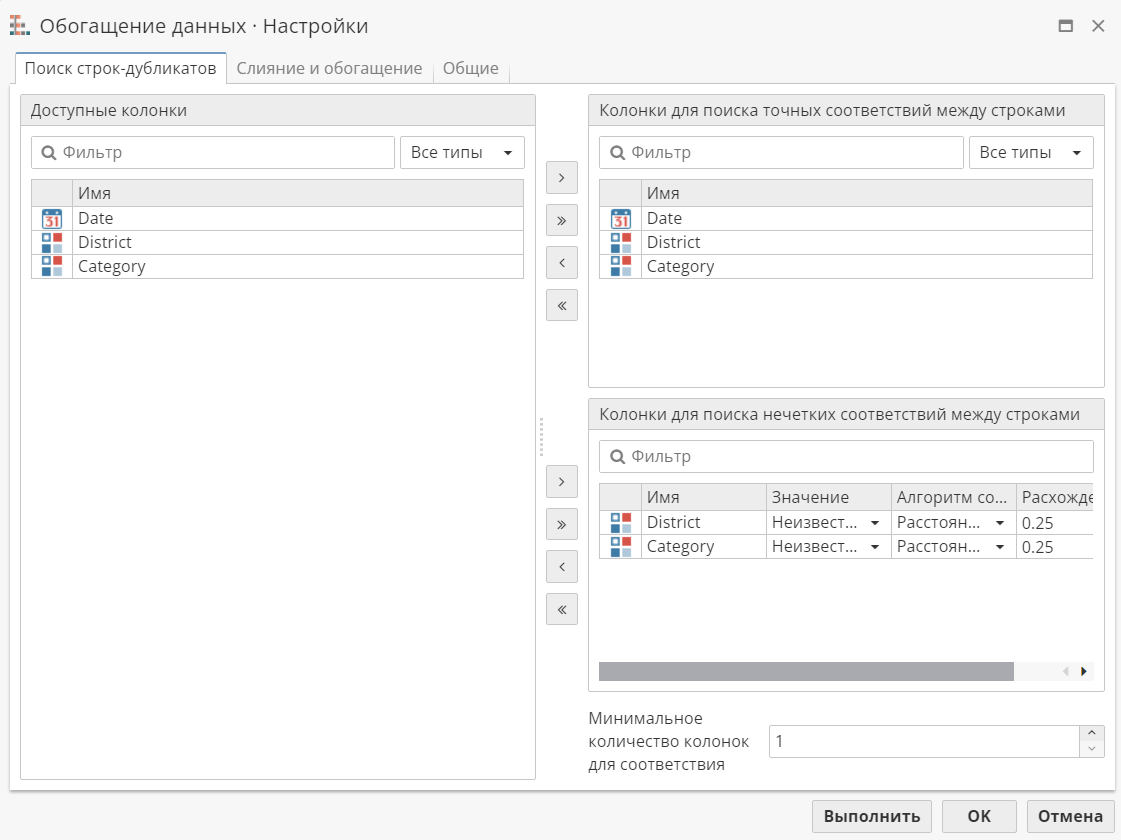This screenshot has width=1121, height=840.
Task: Click Отмена to cancel the dialog
Action: pyautogui.click(x=1069, y=816)
